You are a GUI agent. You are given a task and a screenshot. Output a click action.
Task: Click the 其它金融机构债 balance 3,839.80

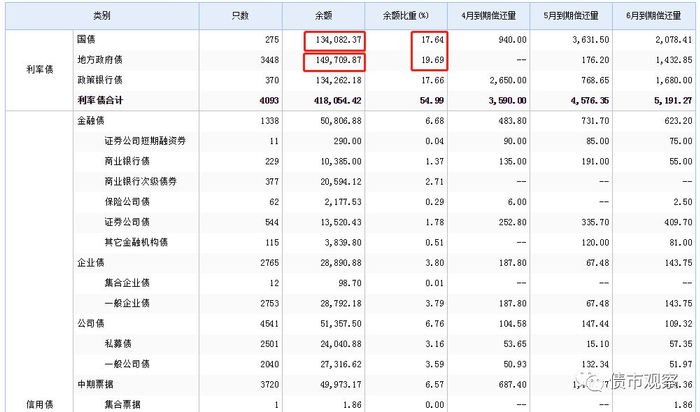click(x=343, y=242)
